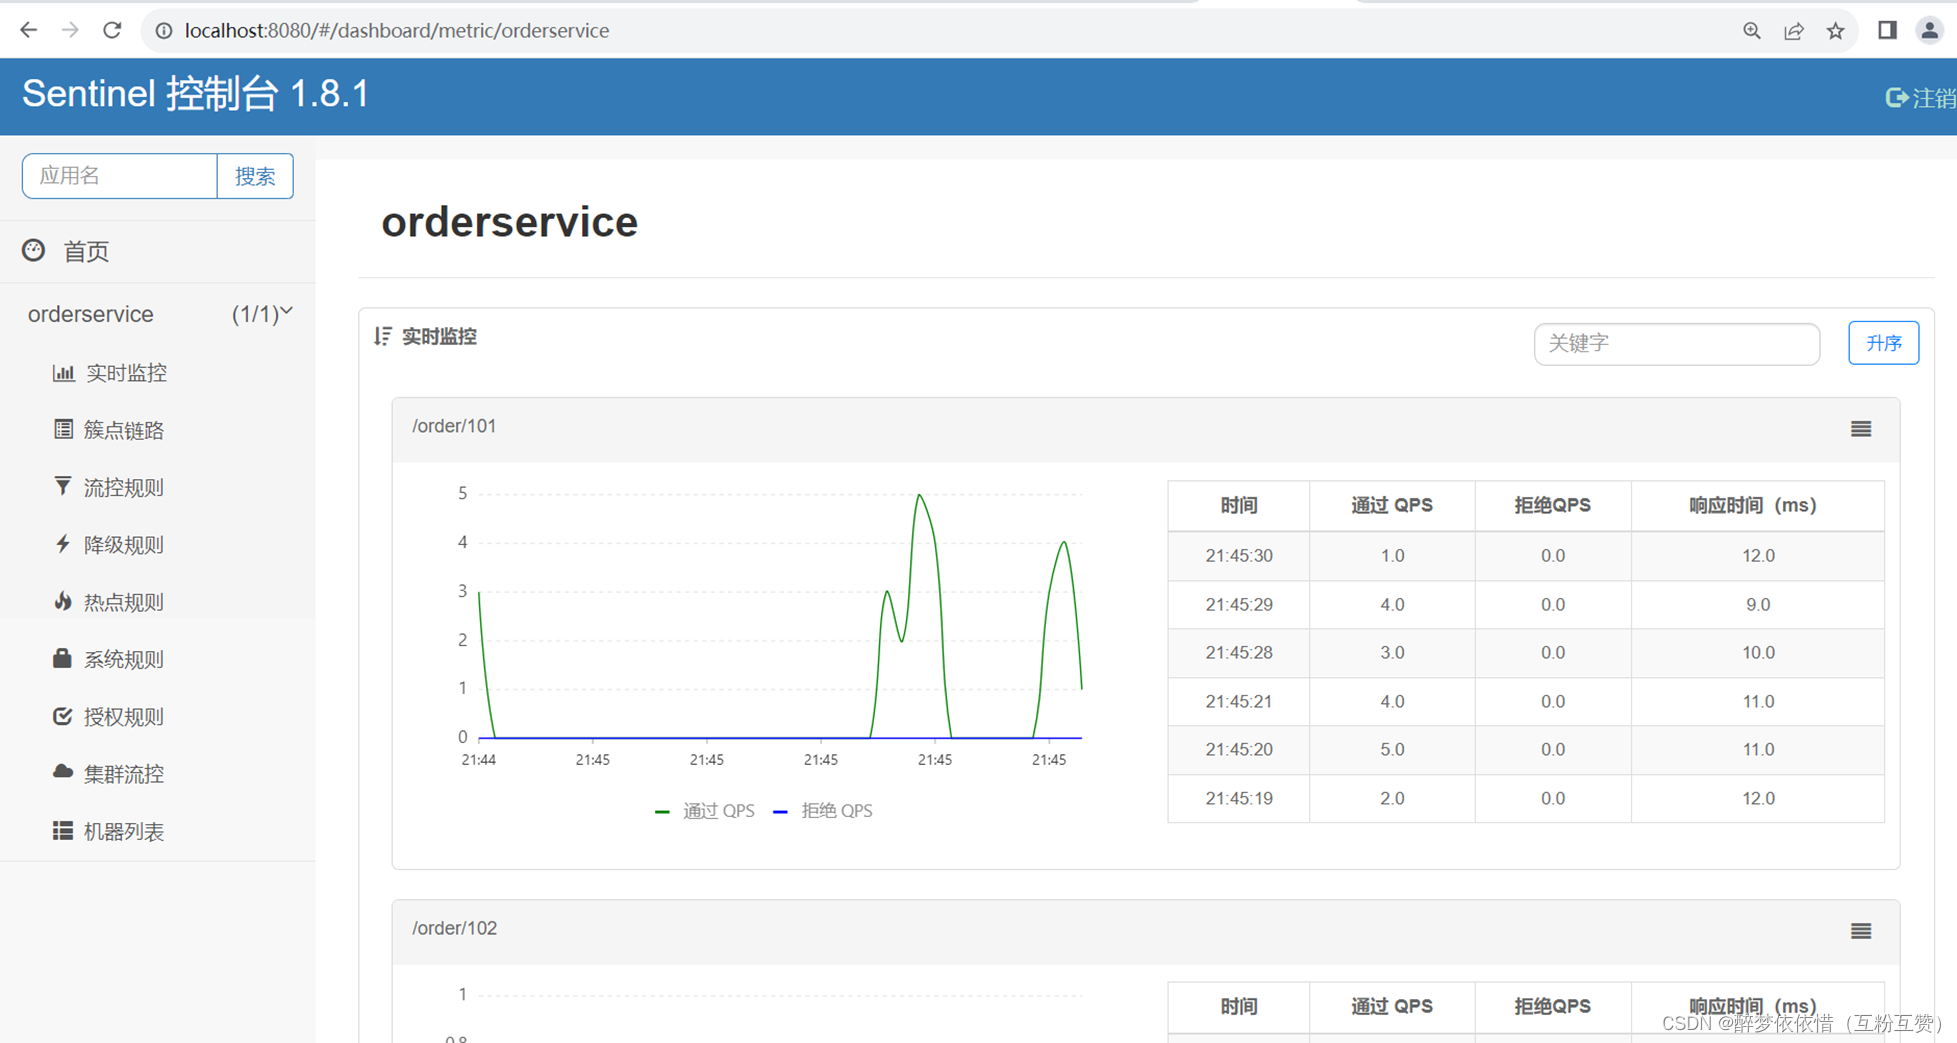Click the lock icon for 系统规则
The image size is (1957, 1043).
tap(62, 658)
